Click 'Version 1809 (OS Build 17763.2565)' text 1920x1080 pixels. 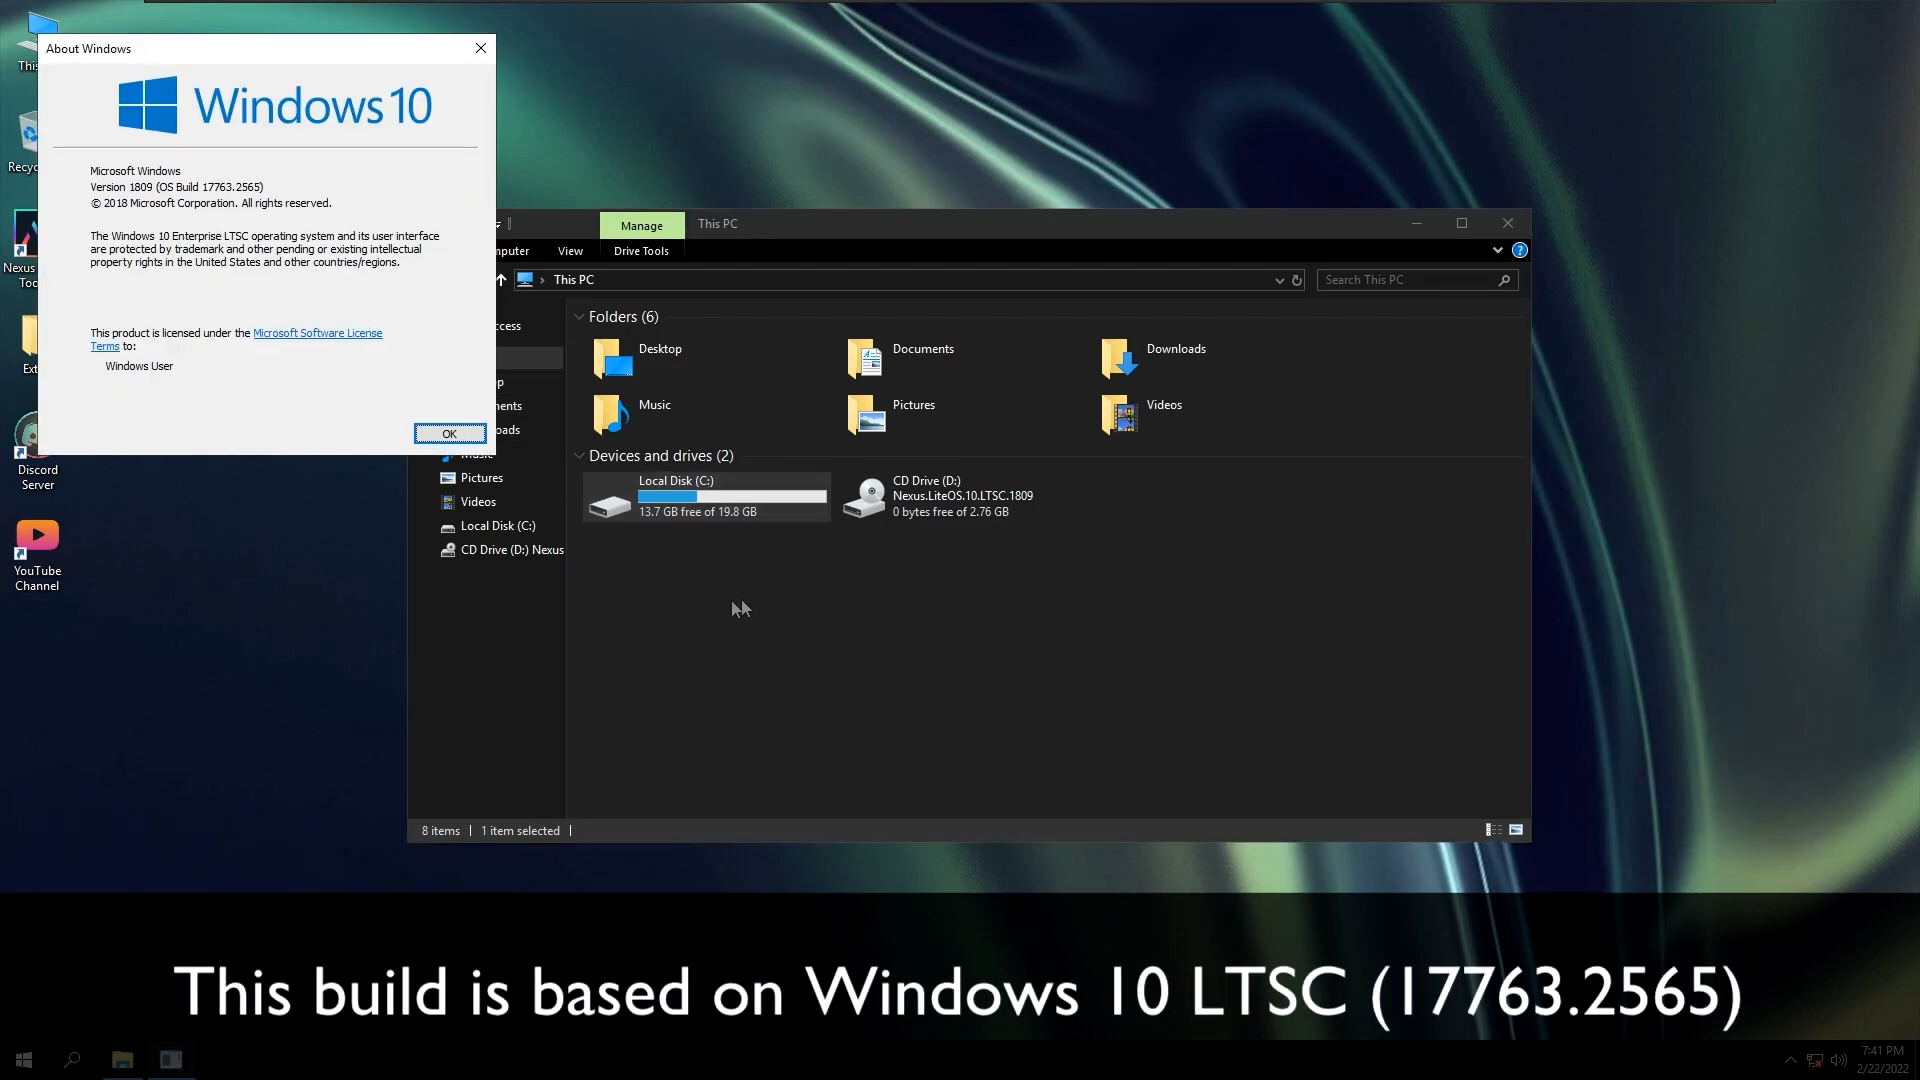pos(177,187)
